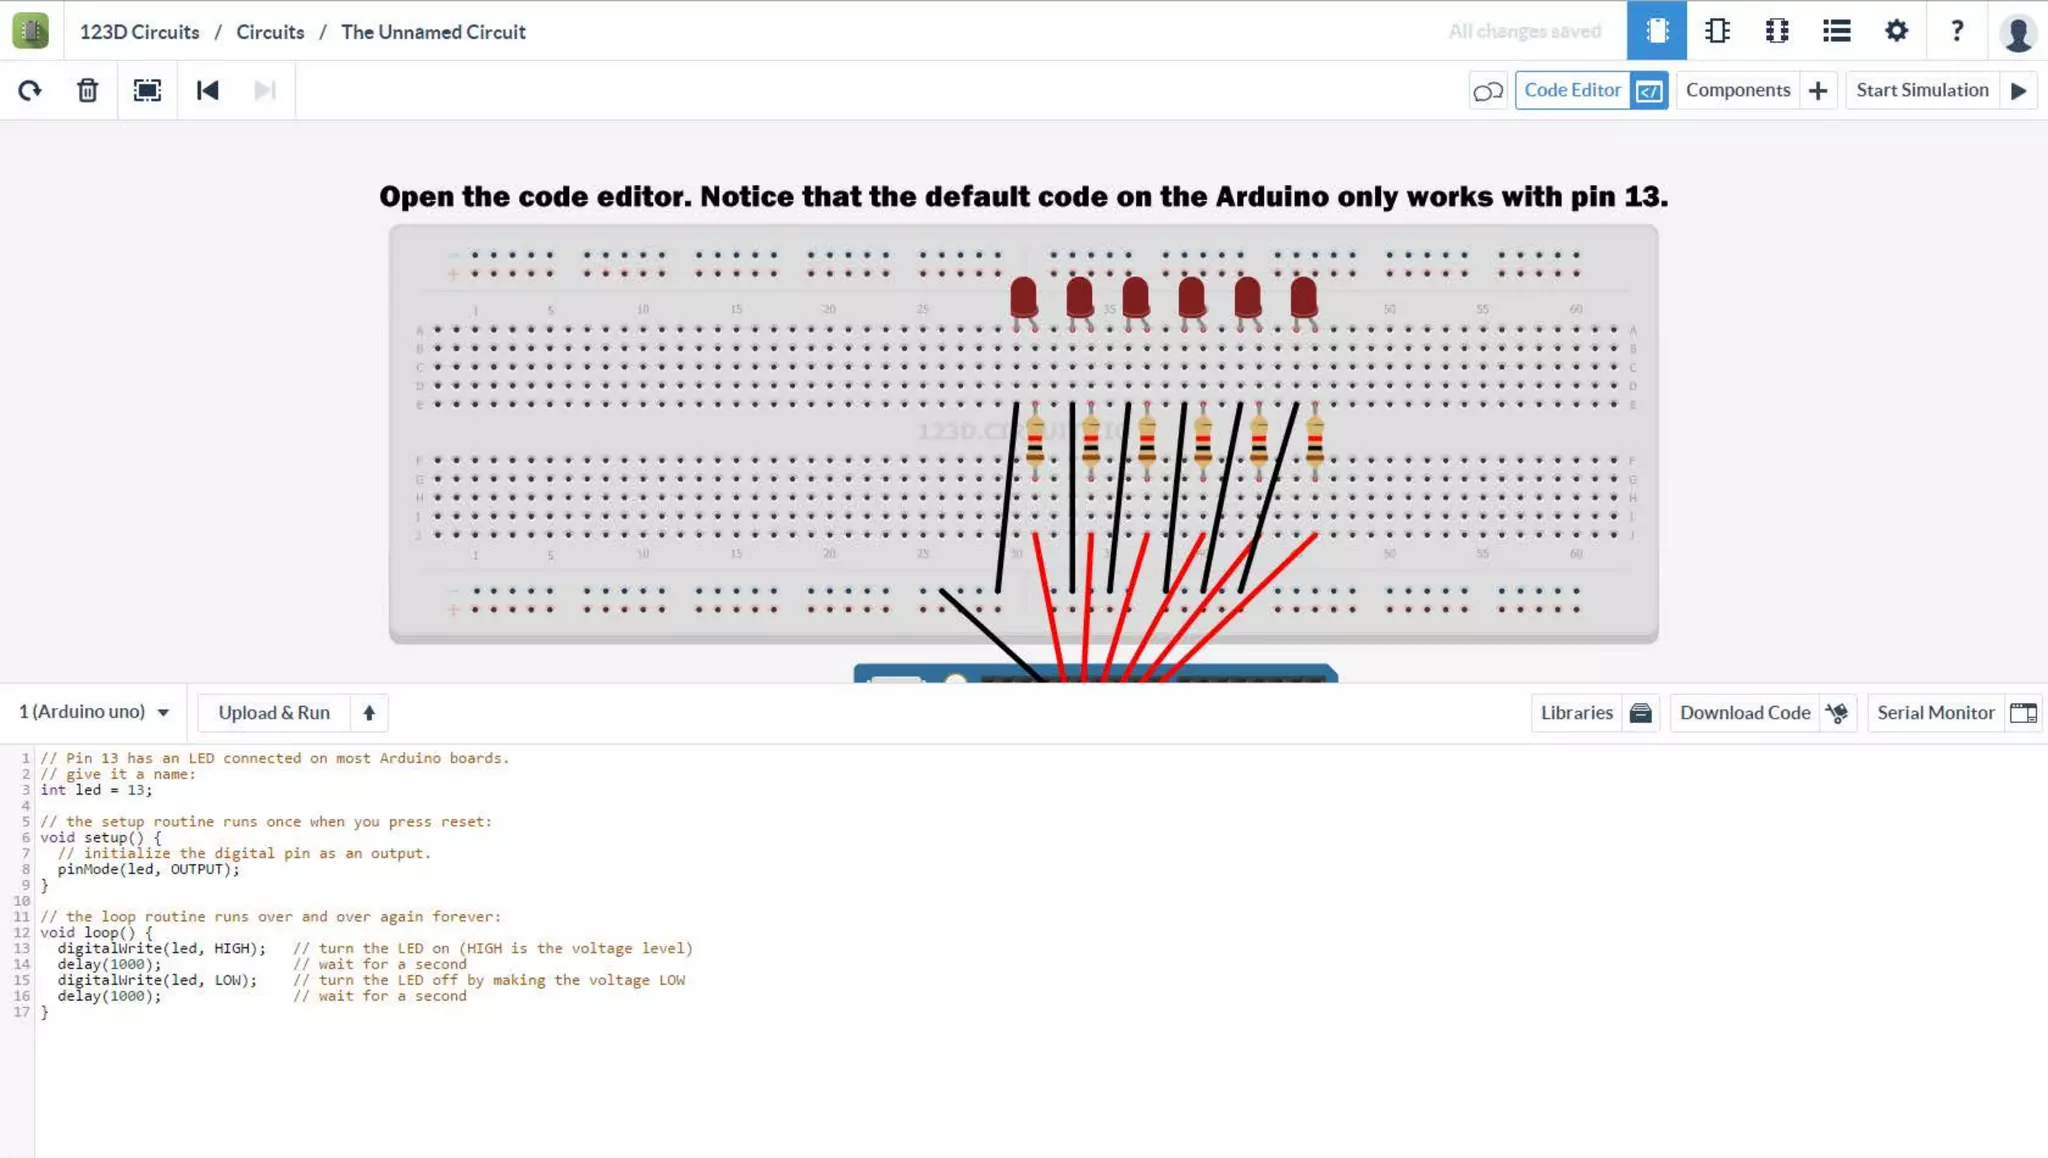Open the 1 (Arduino uno) dropdown
This screenshot has width=2048, height=1158.
coord(94,712)
